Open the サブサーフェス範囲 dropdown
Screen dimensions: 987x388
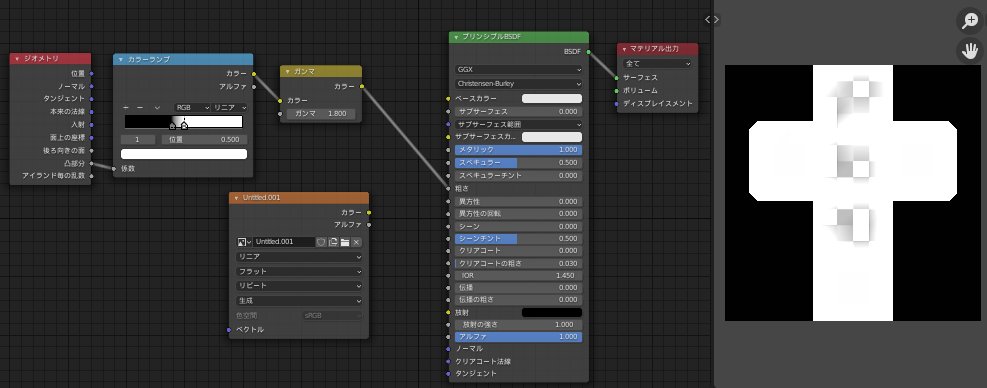(519, 125)
